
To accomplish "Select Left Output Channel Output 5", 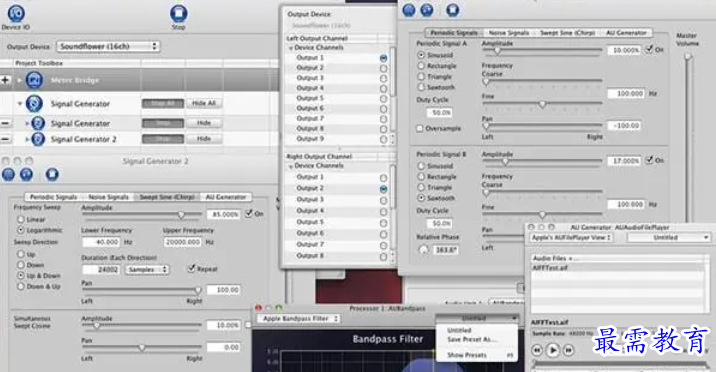I will 383,99.
